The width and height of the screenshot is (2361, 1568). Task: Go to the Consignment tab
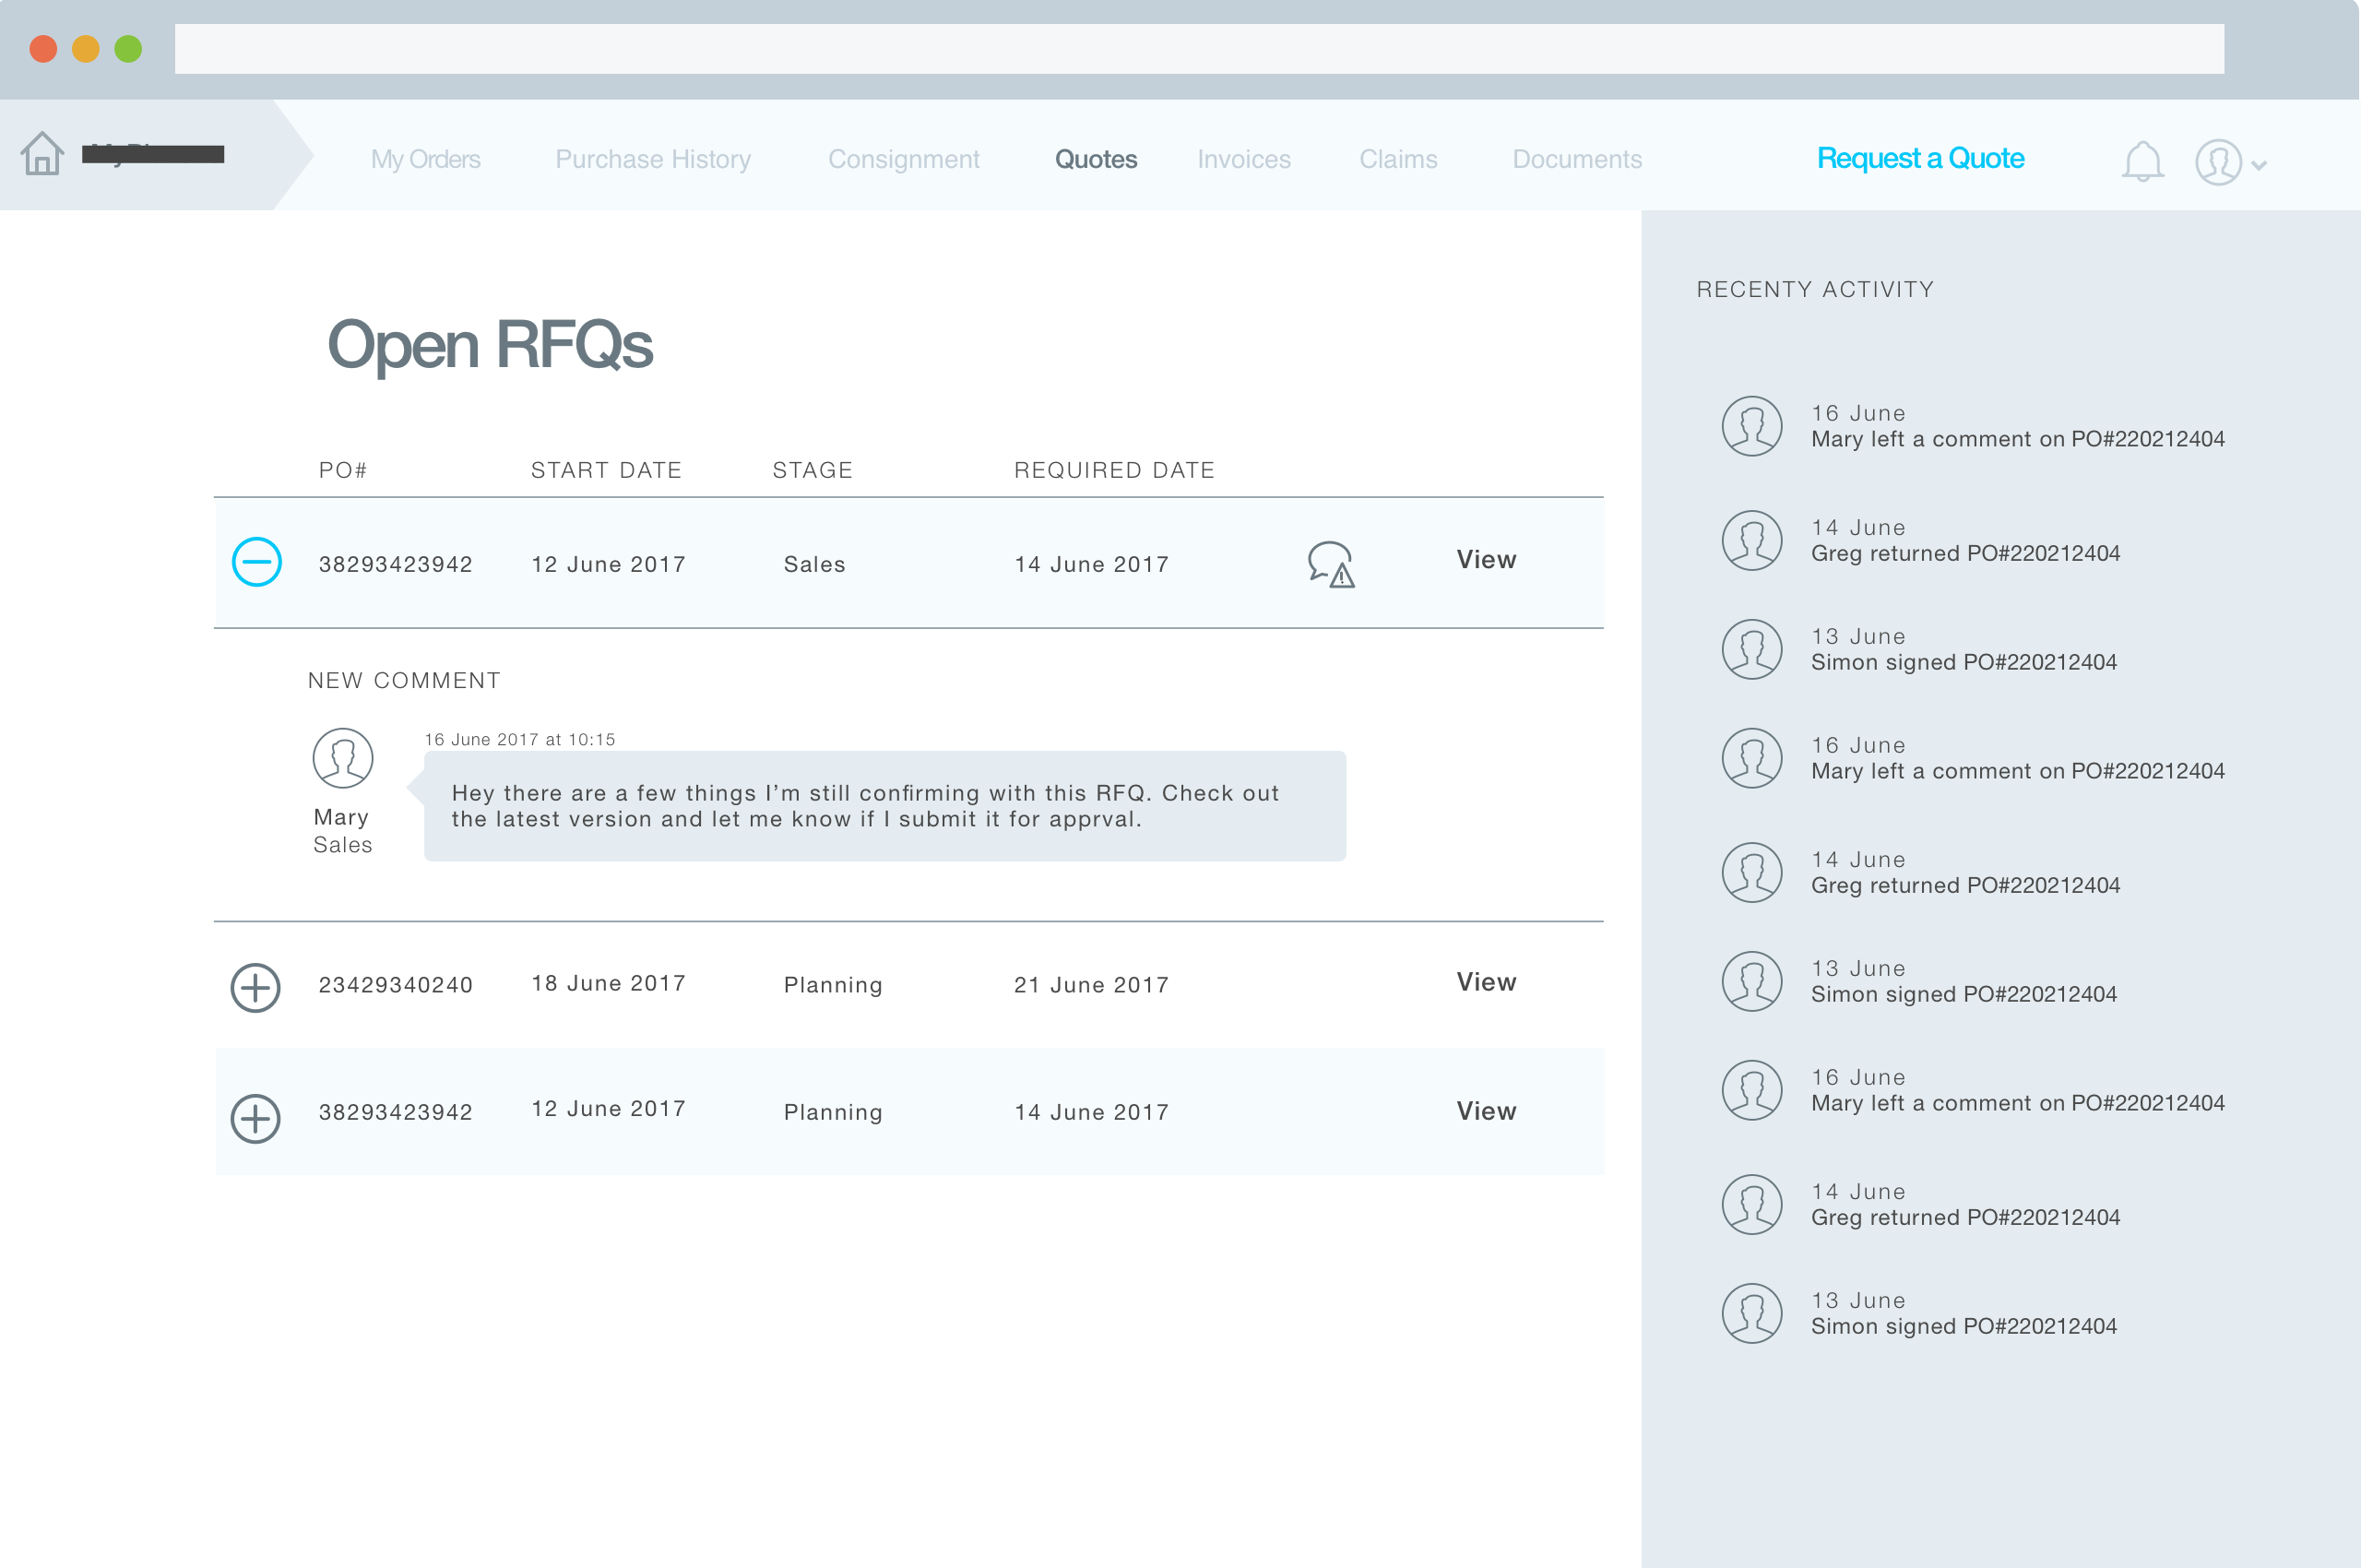(903, 159)
